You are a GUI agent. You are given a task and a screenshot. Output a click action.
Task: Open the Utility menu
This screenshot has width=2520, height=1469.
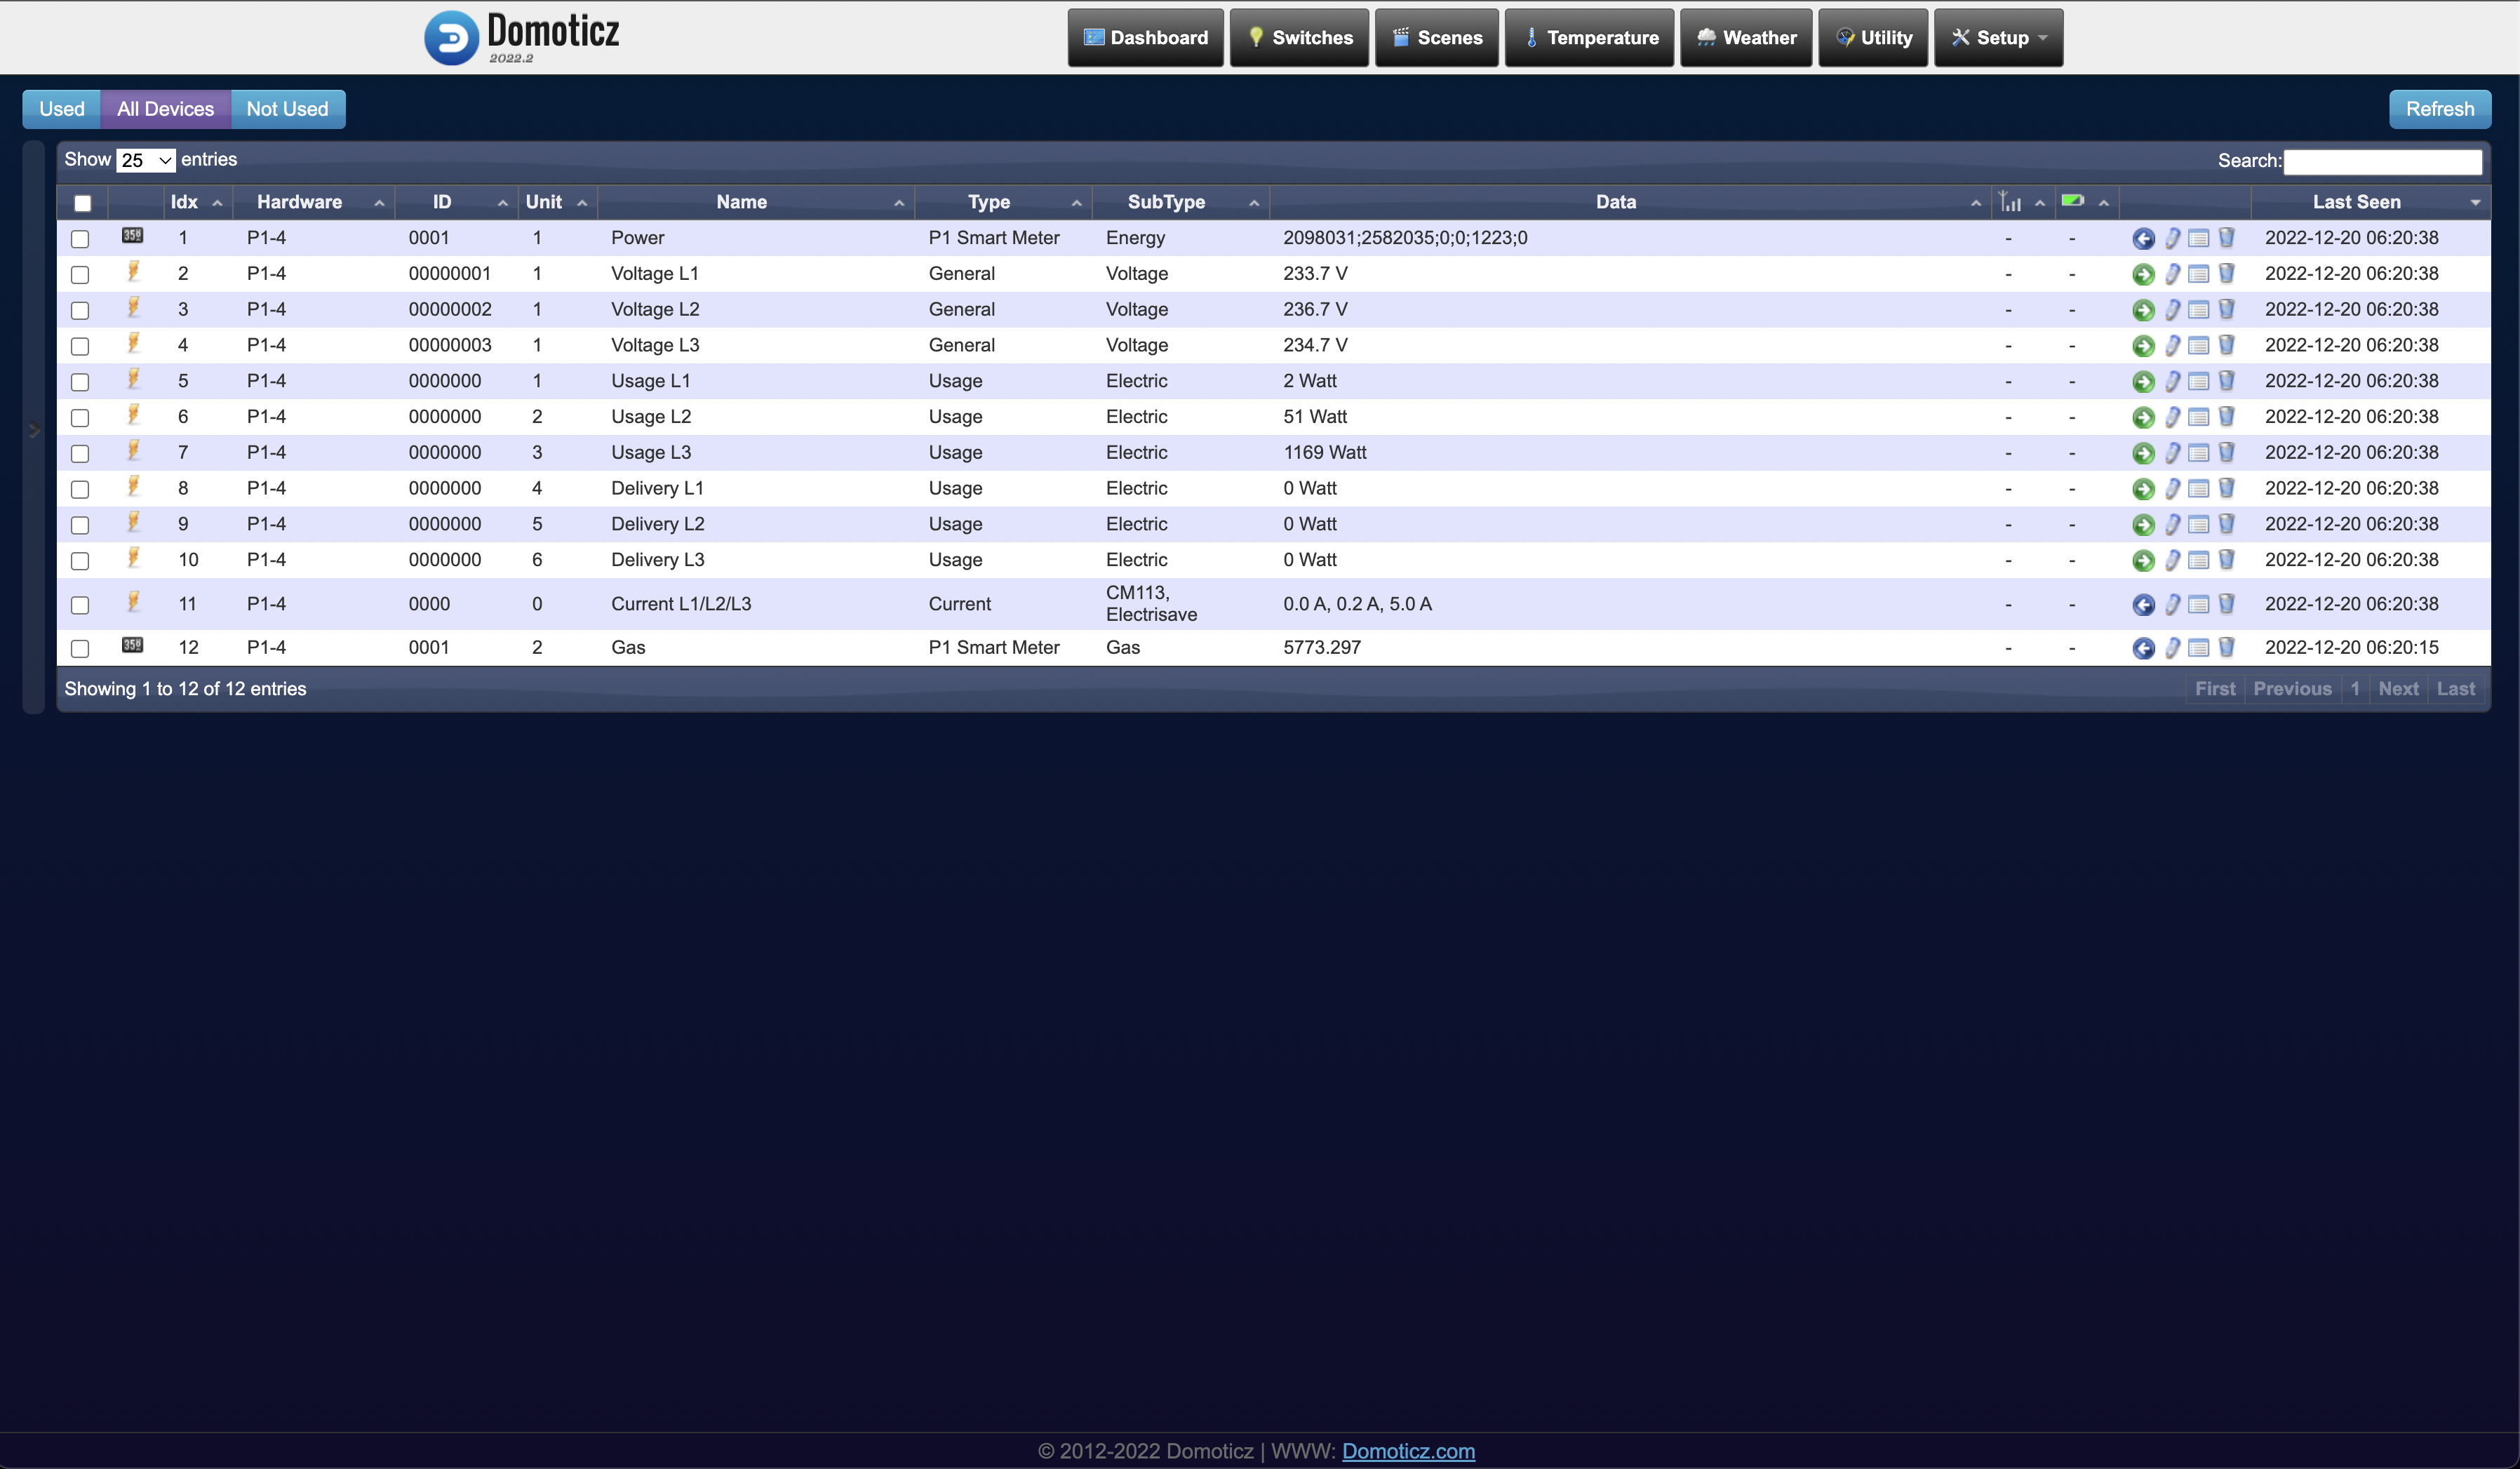click(1872, 38)
